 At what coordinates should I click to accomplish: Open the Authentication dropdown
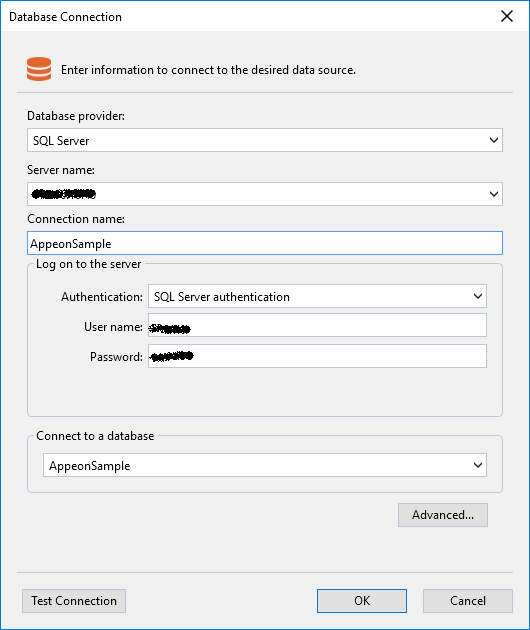(x=317, y=297)
